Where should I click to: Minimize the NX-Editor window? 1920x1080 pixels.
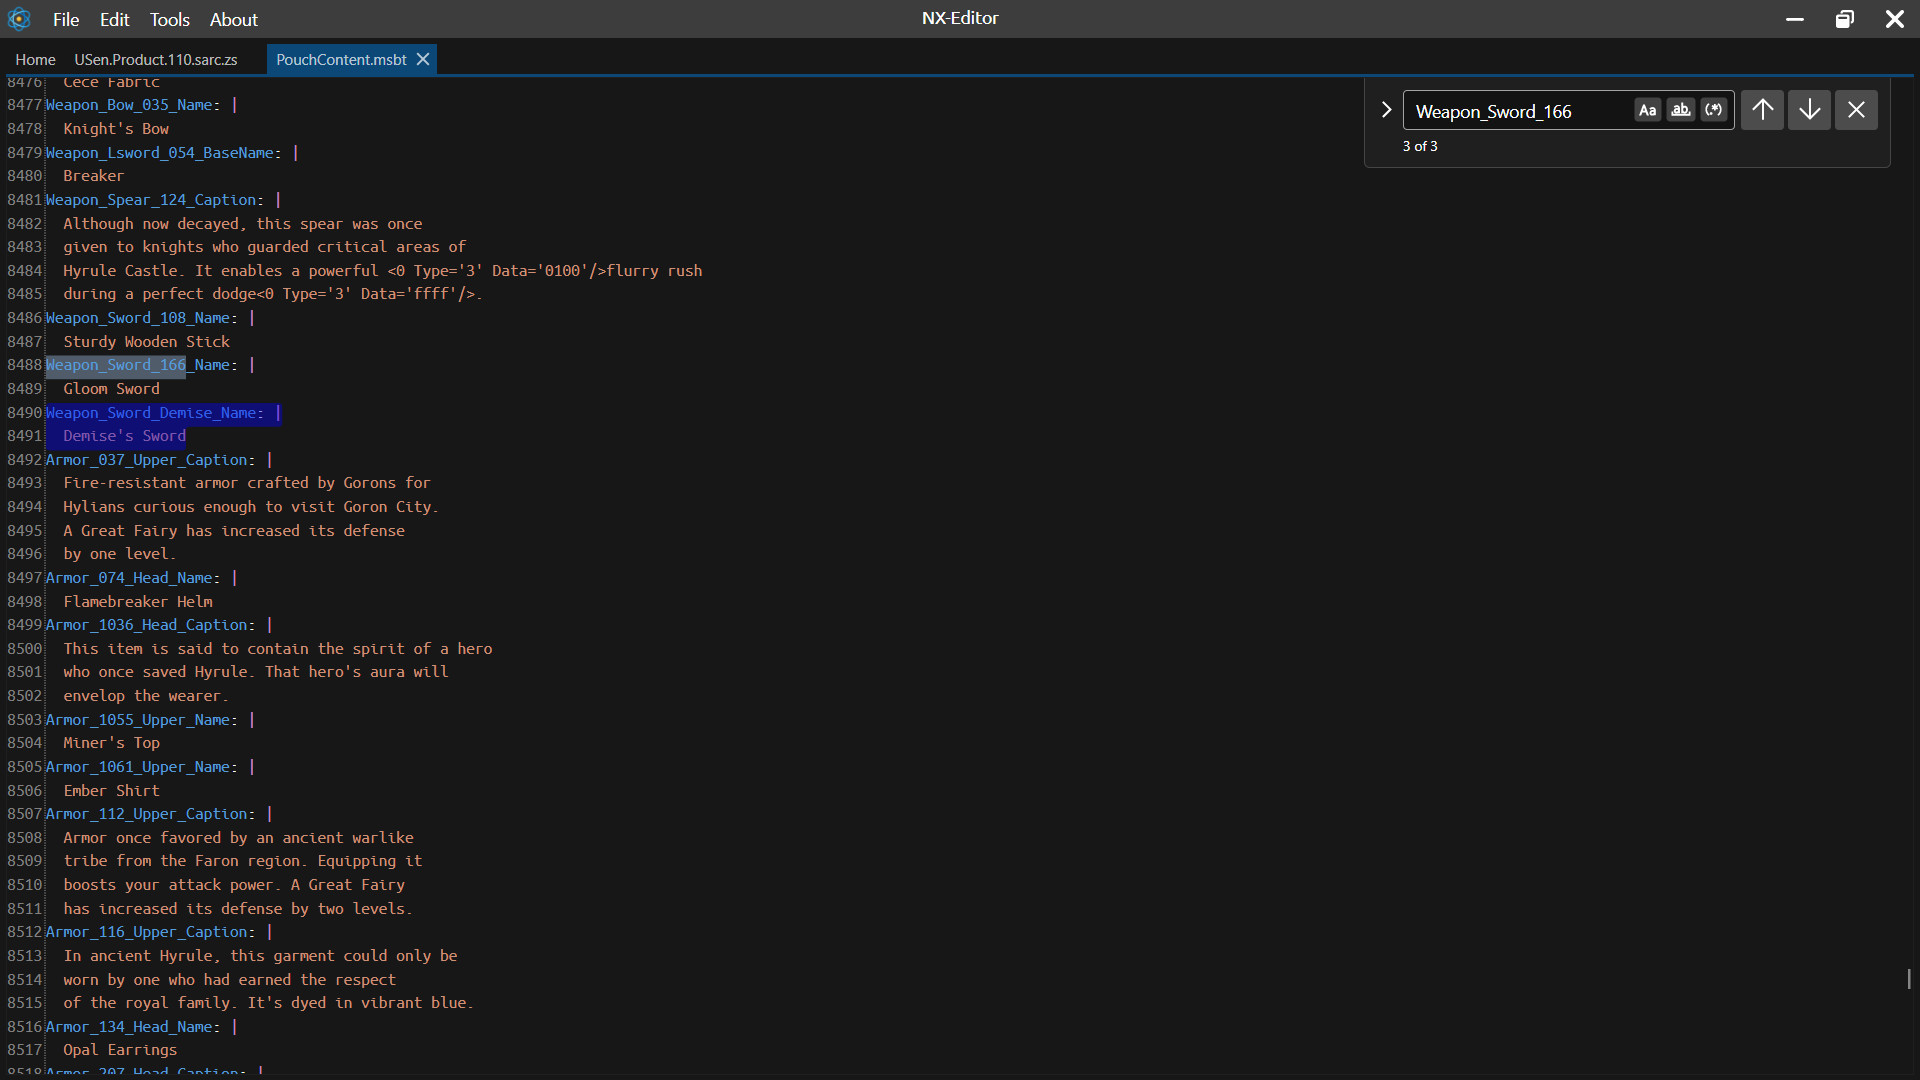click(x=1795, y=19)
